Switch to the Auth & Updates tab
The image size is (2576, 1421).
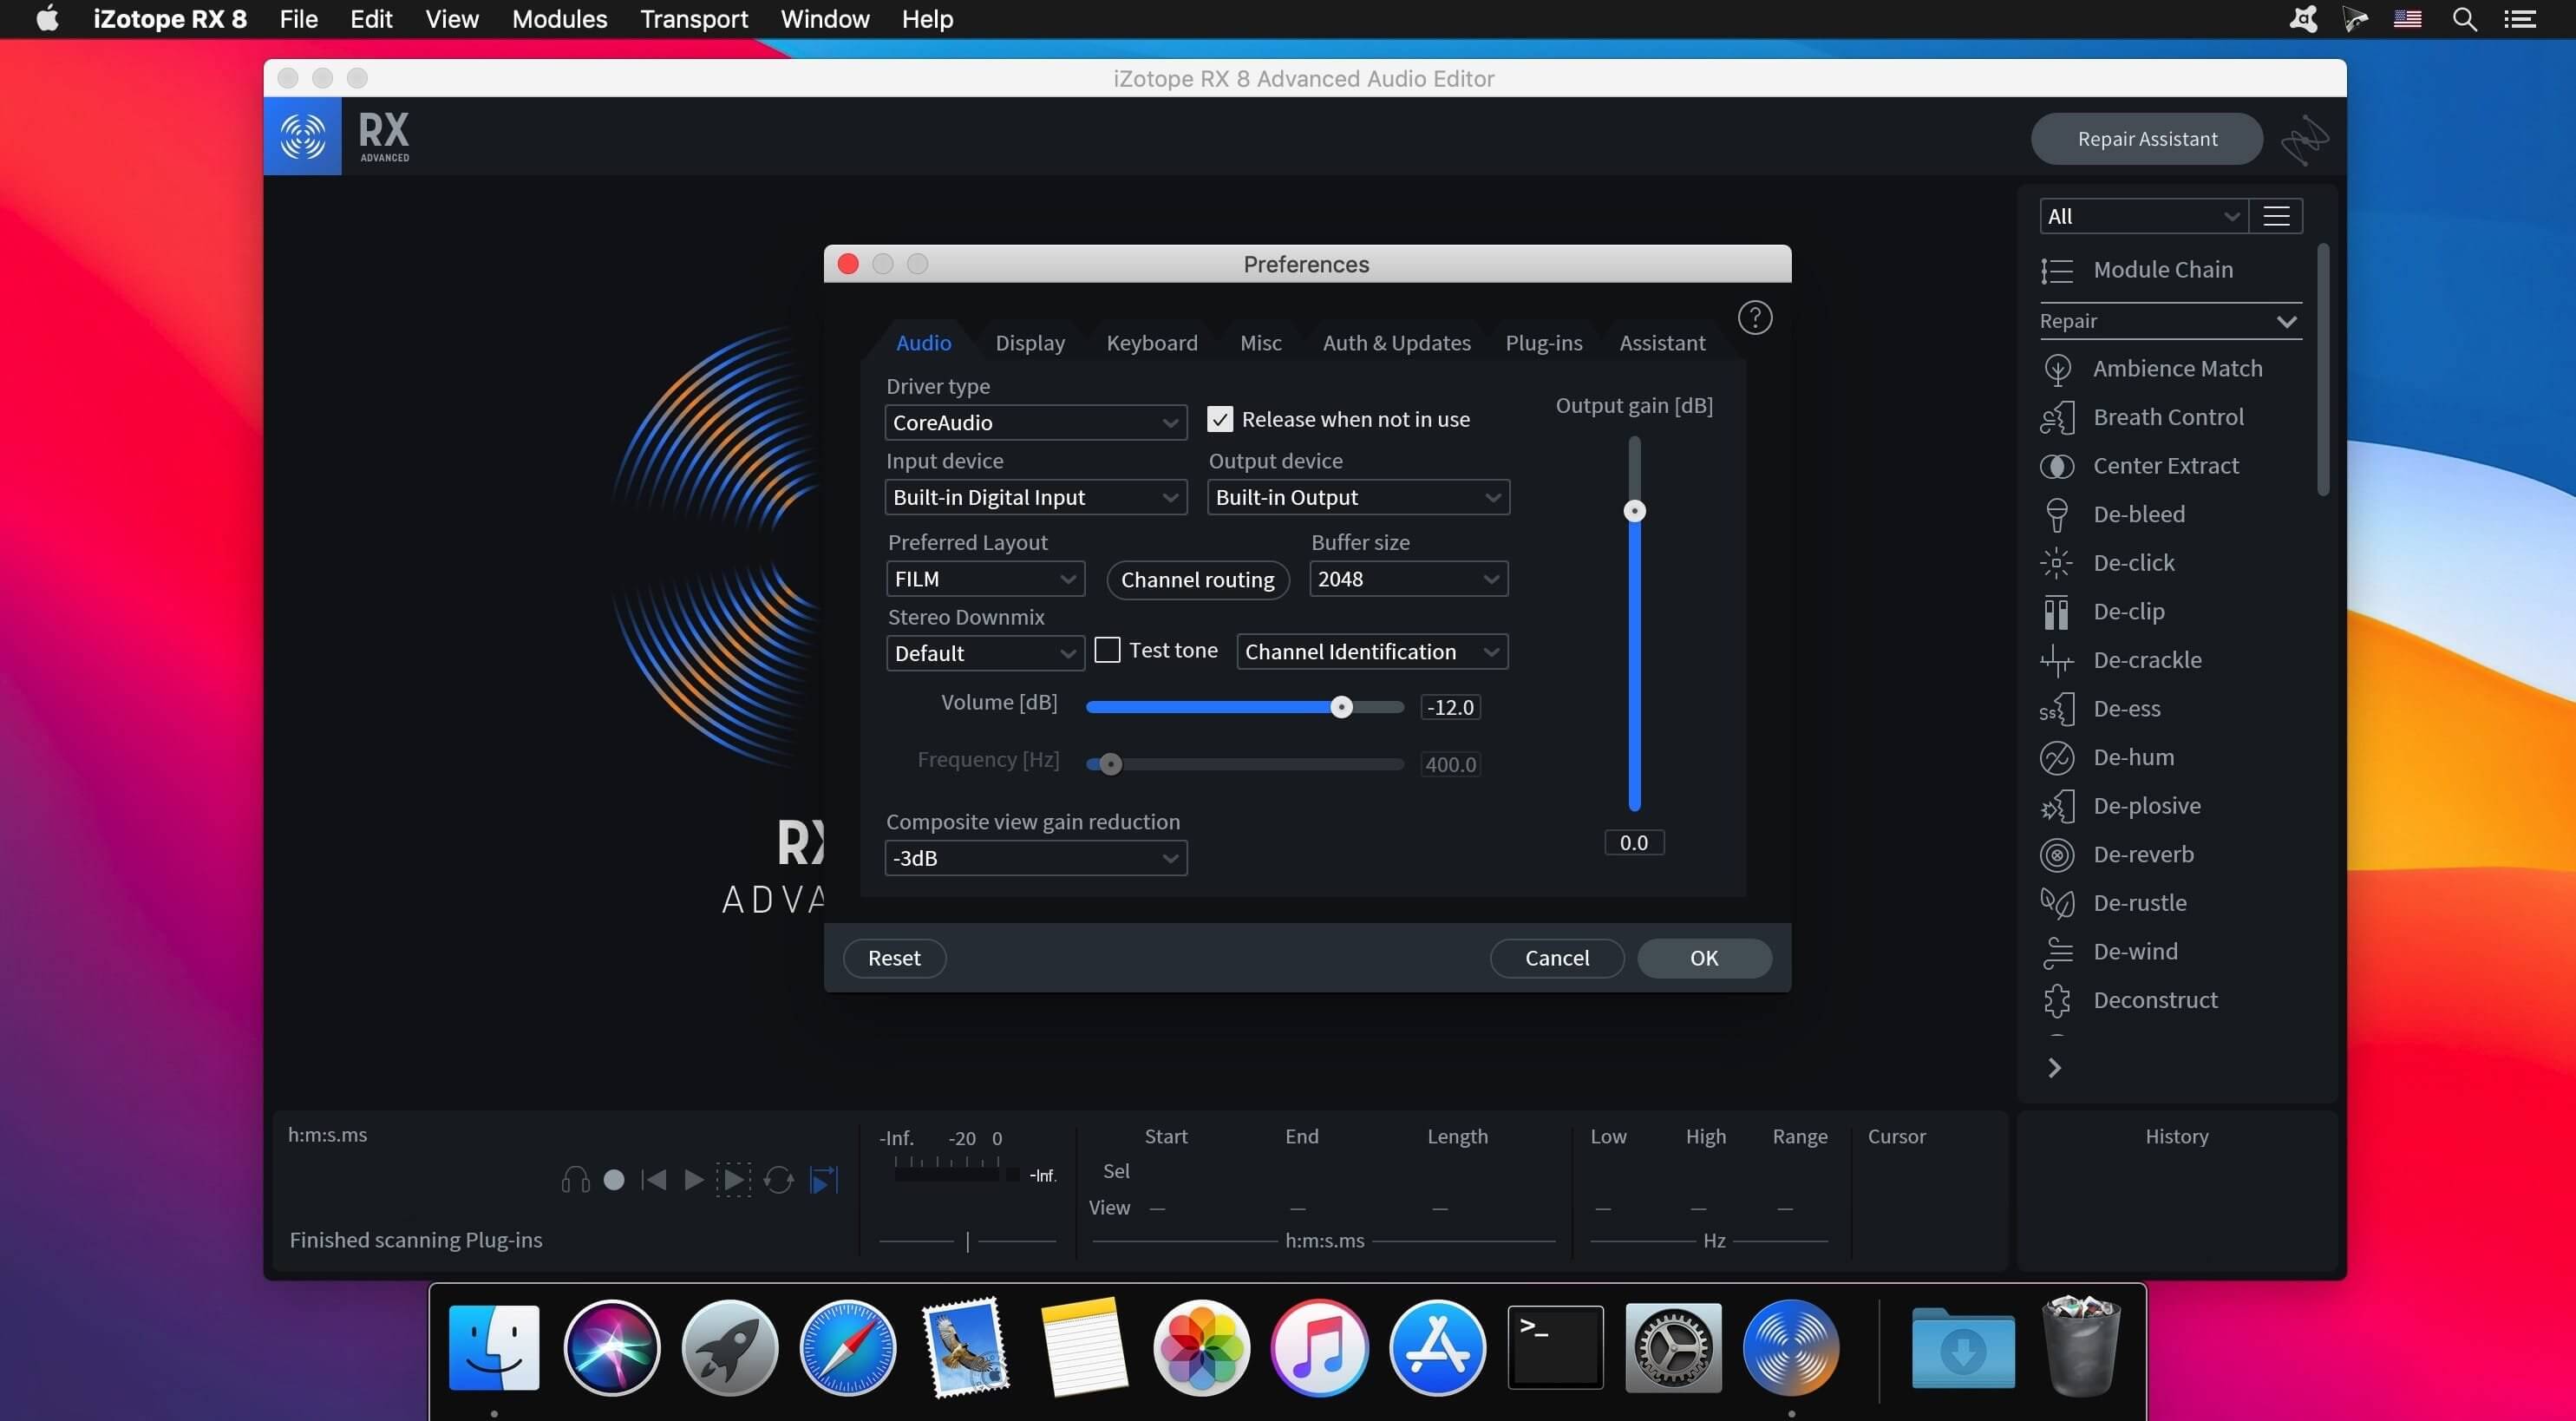point(1397,343)
